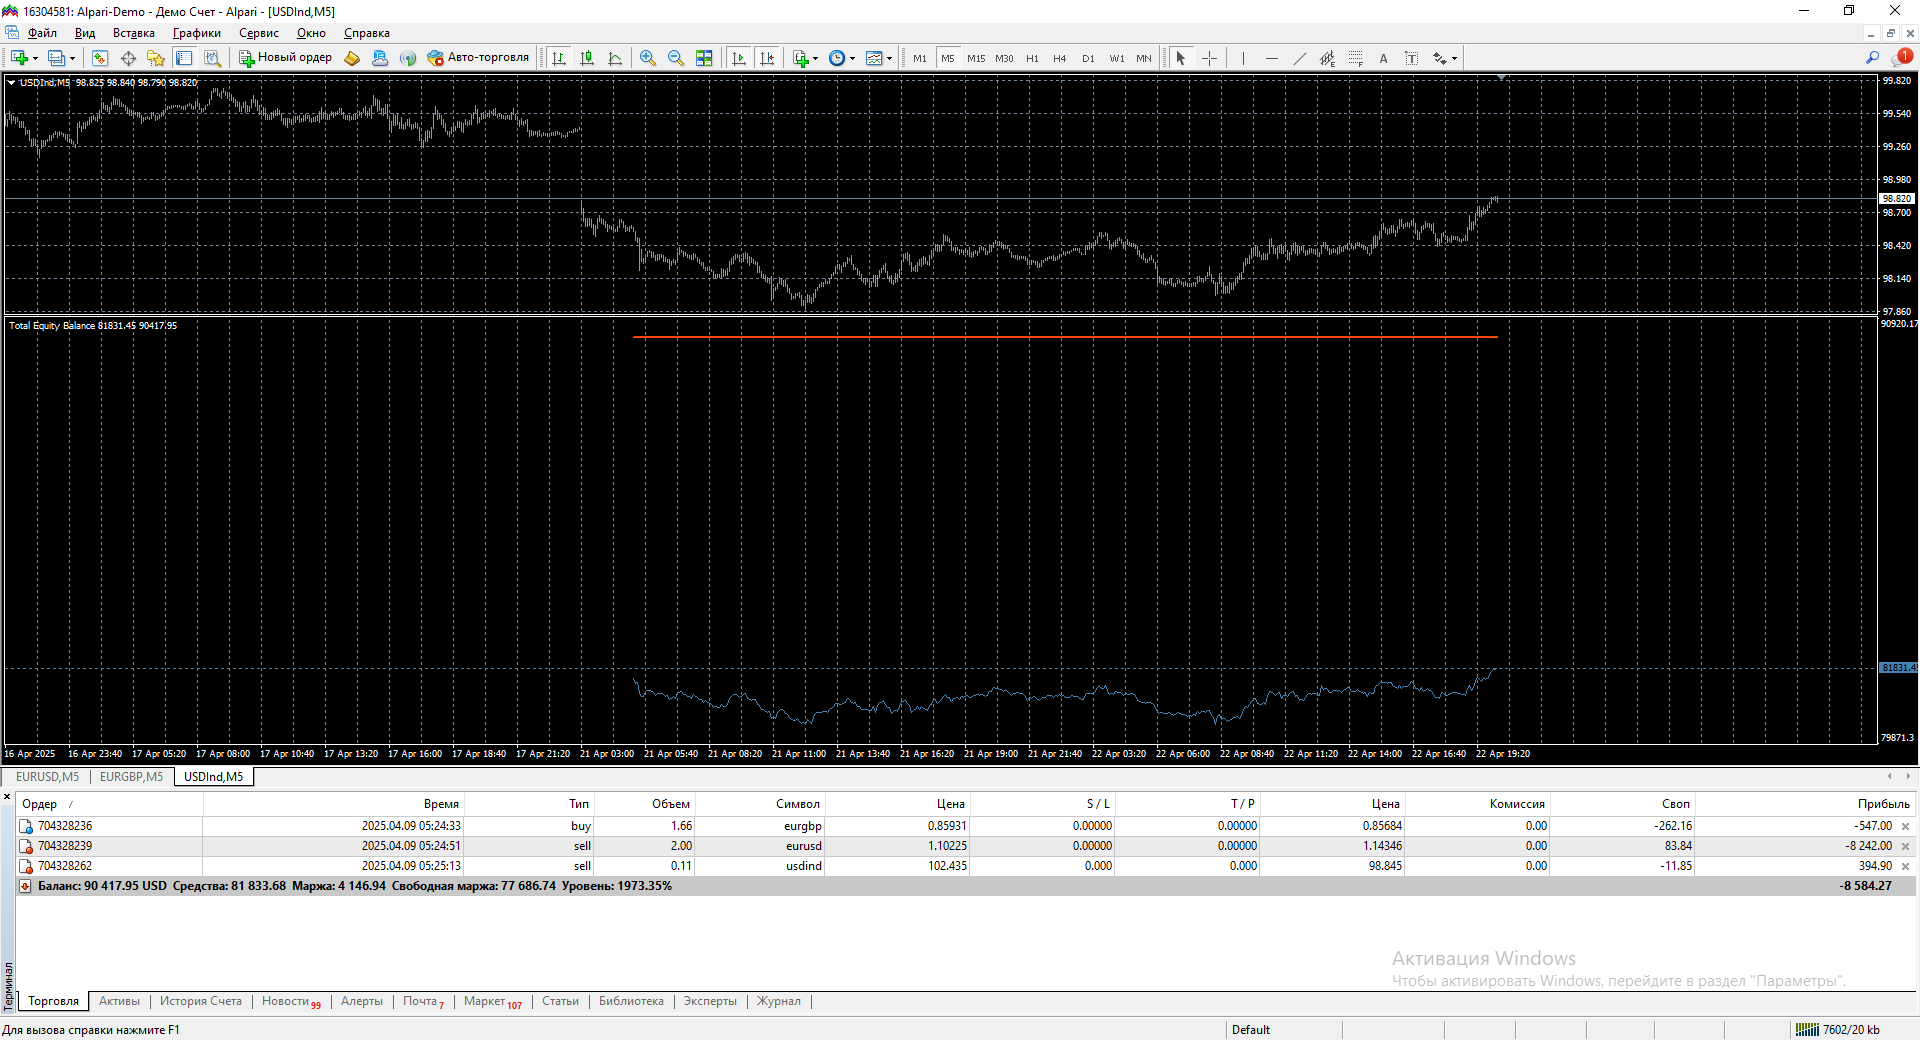The image size is (1920, 1040).
Task: Select the M15 timeframe
Action: tap(976, 58)
